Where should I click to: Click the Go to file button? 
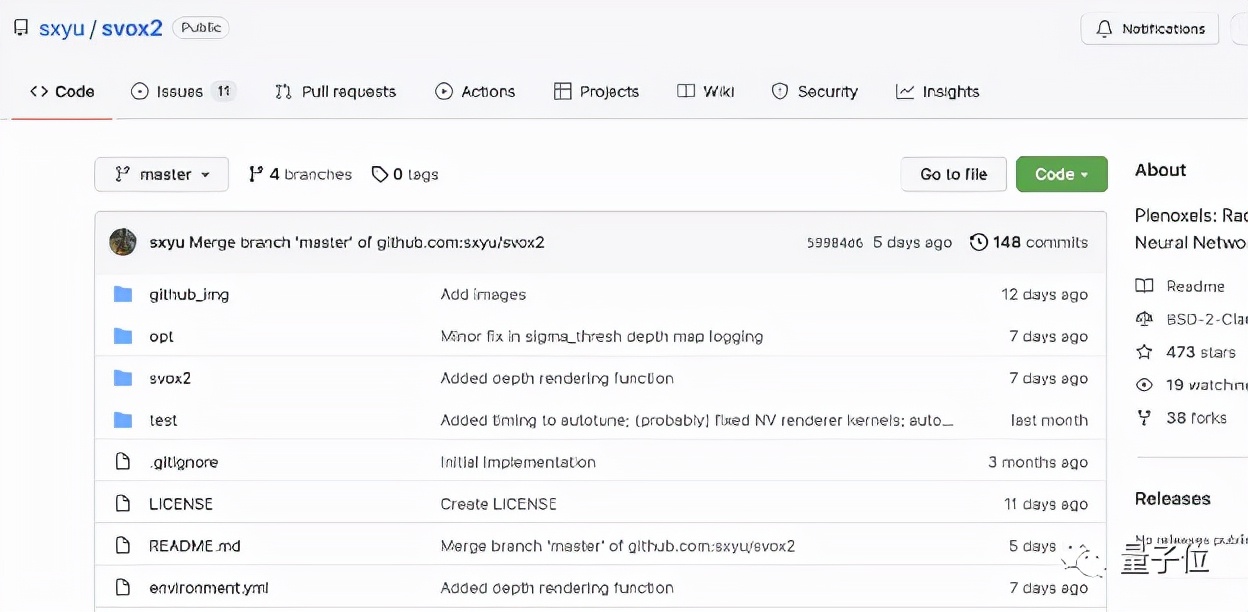pos(954,174)
